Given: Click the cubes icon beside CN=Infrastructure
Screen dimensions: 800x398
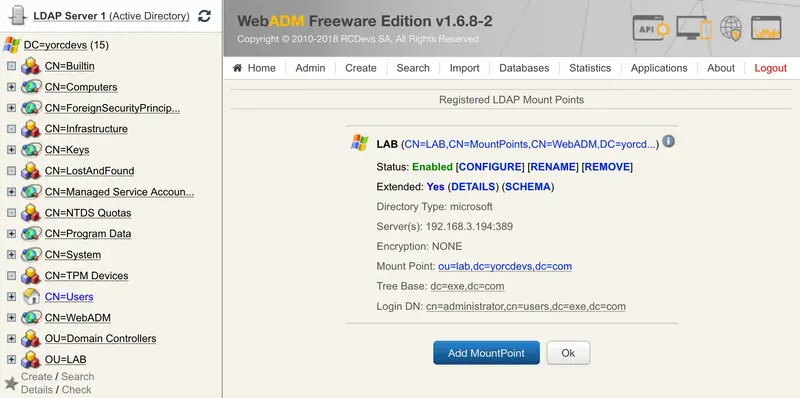Looking at the screenshot, I should tap(31, 129).
